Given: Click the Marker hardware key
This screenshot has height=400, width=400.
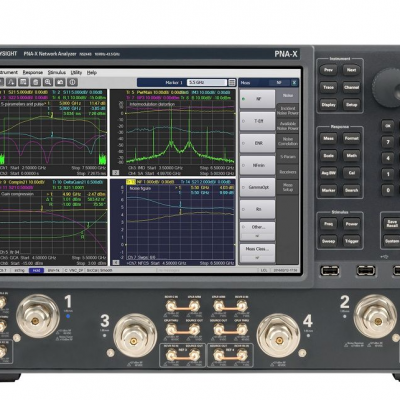Looking at the screenshot, I should click(x=328, y=191).
